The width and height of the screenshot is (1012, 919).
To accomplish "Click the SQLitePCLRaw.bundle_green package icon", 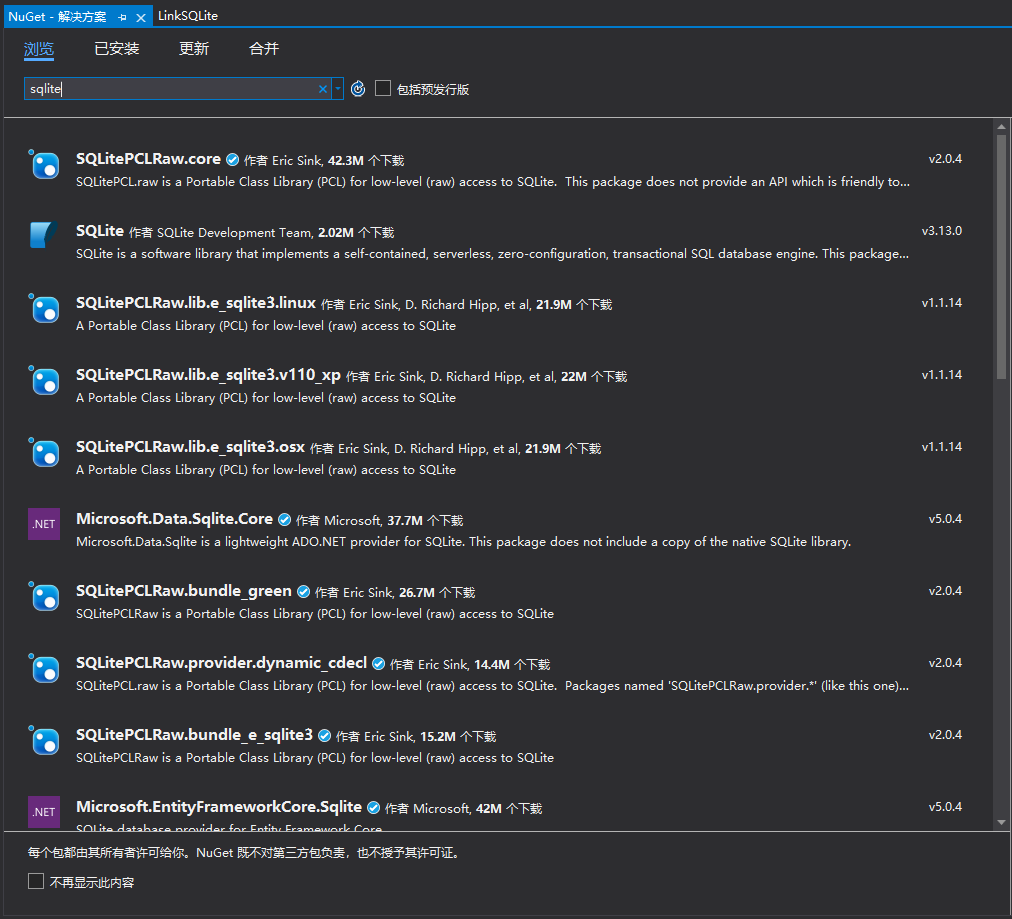I will 43,597.
